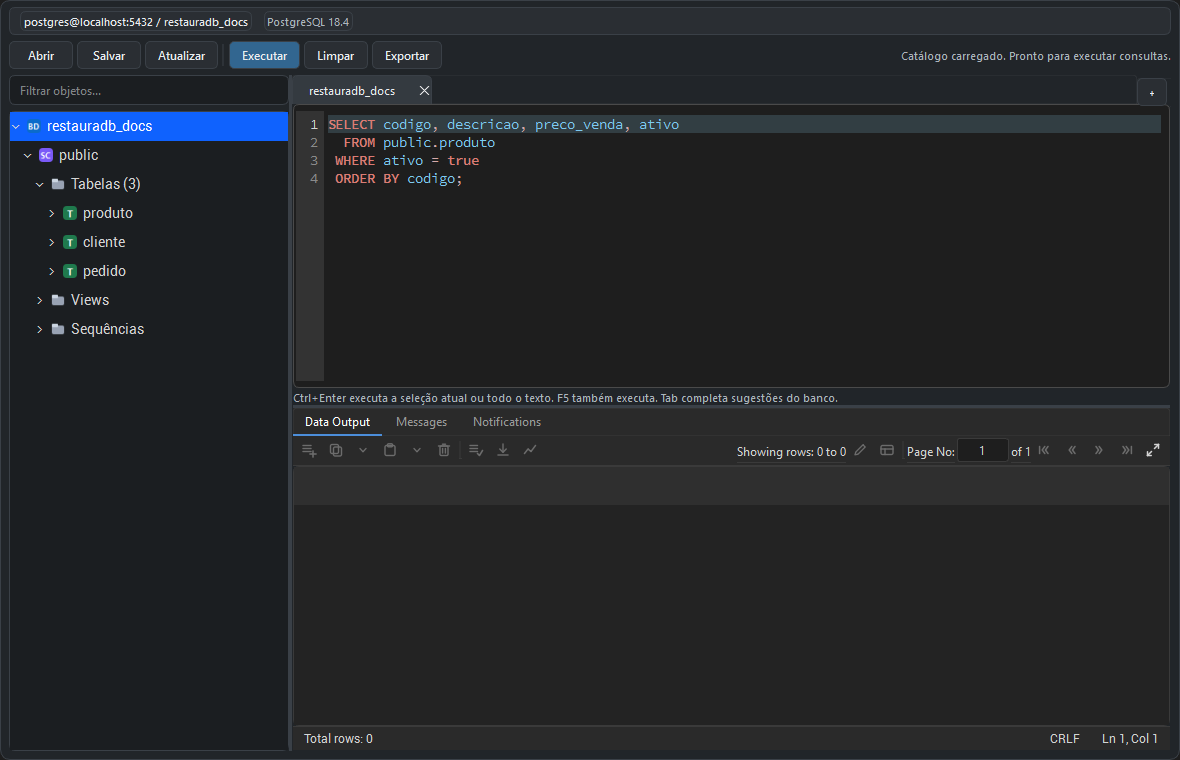Click the Limpar button
The height and width of the screenshot is (760, 1180).
coord(336,56)
